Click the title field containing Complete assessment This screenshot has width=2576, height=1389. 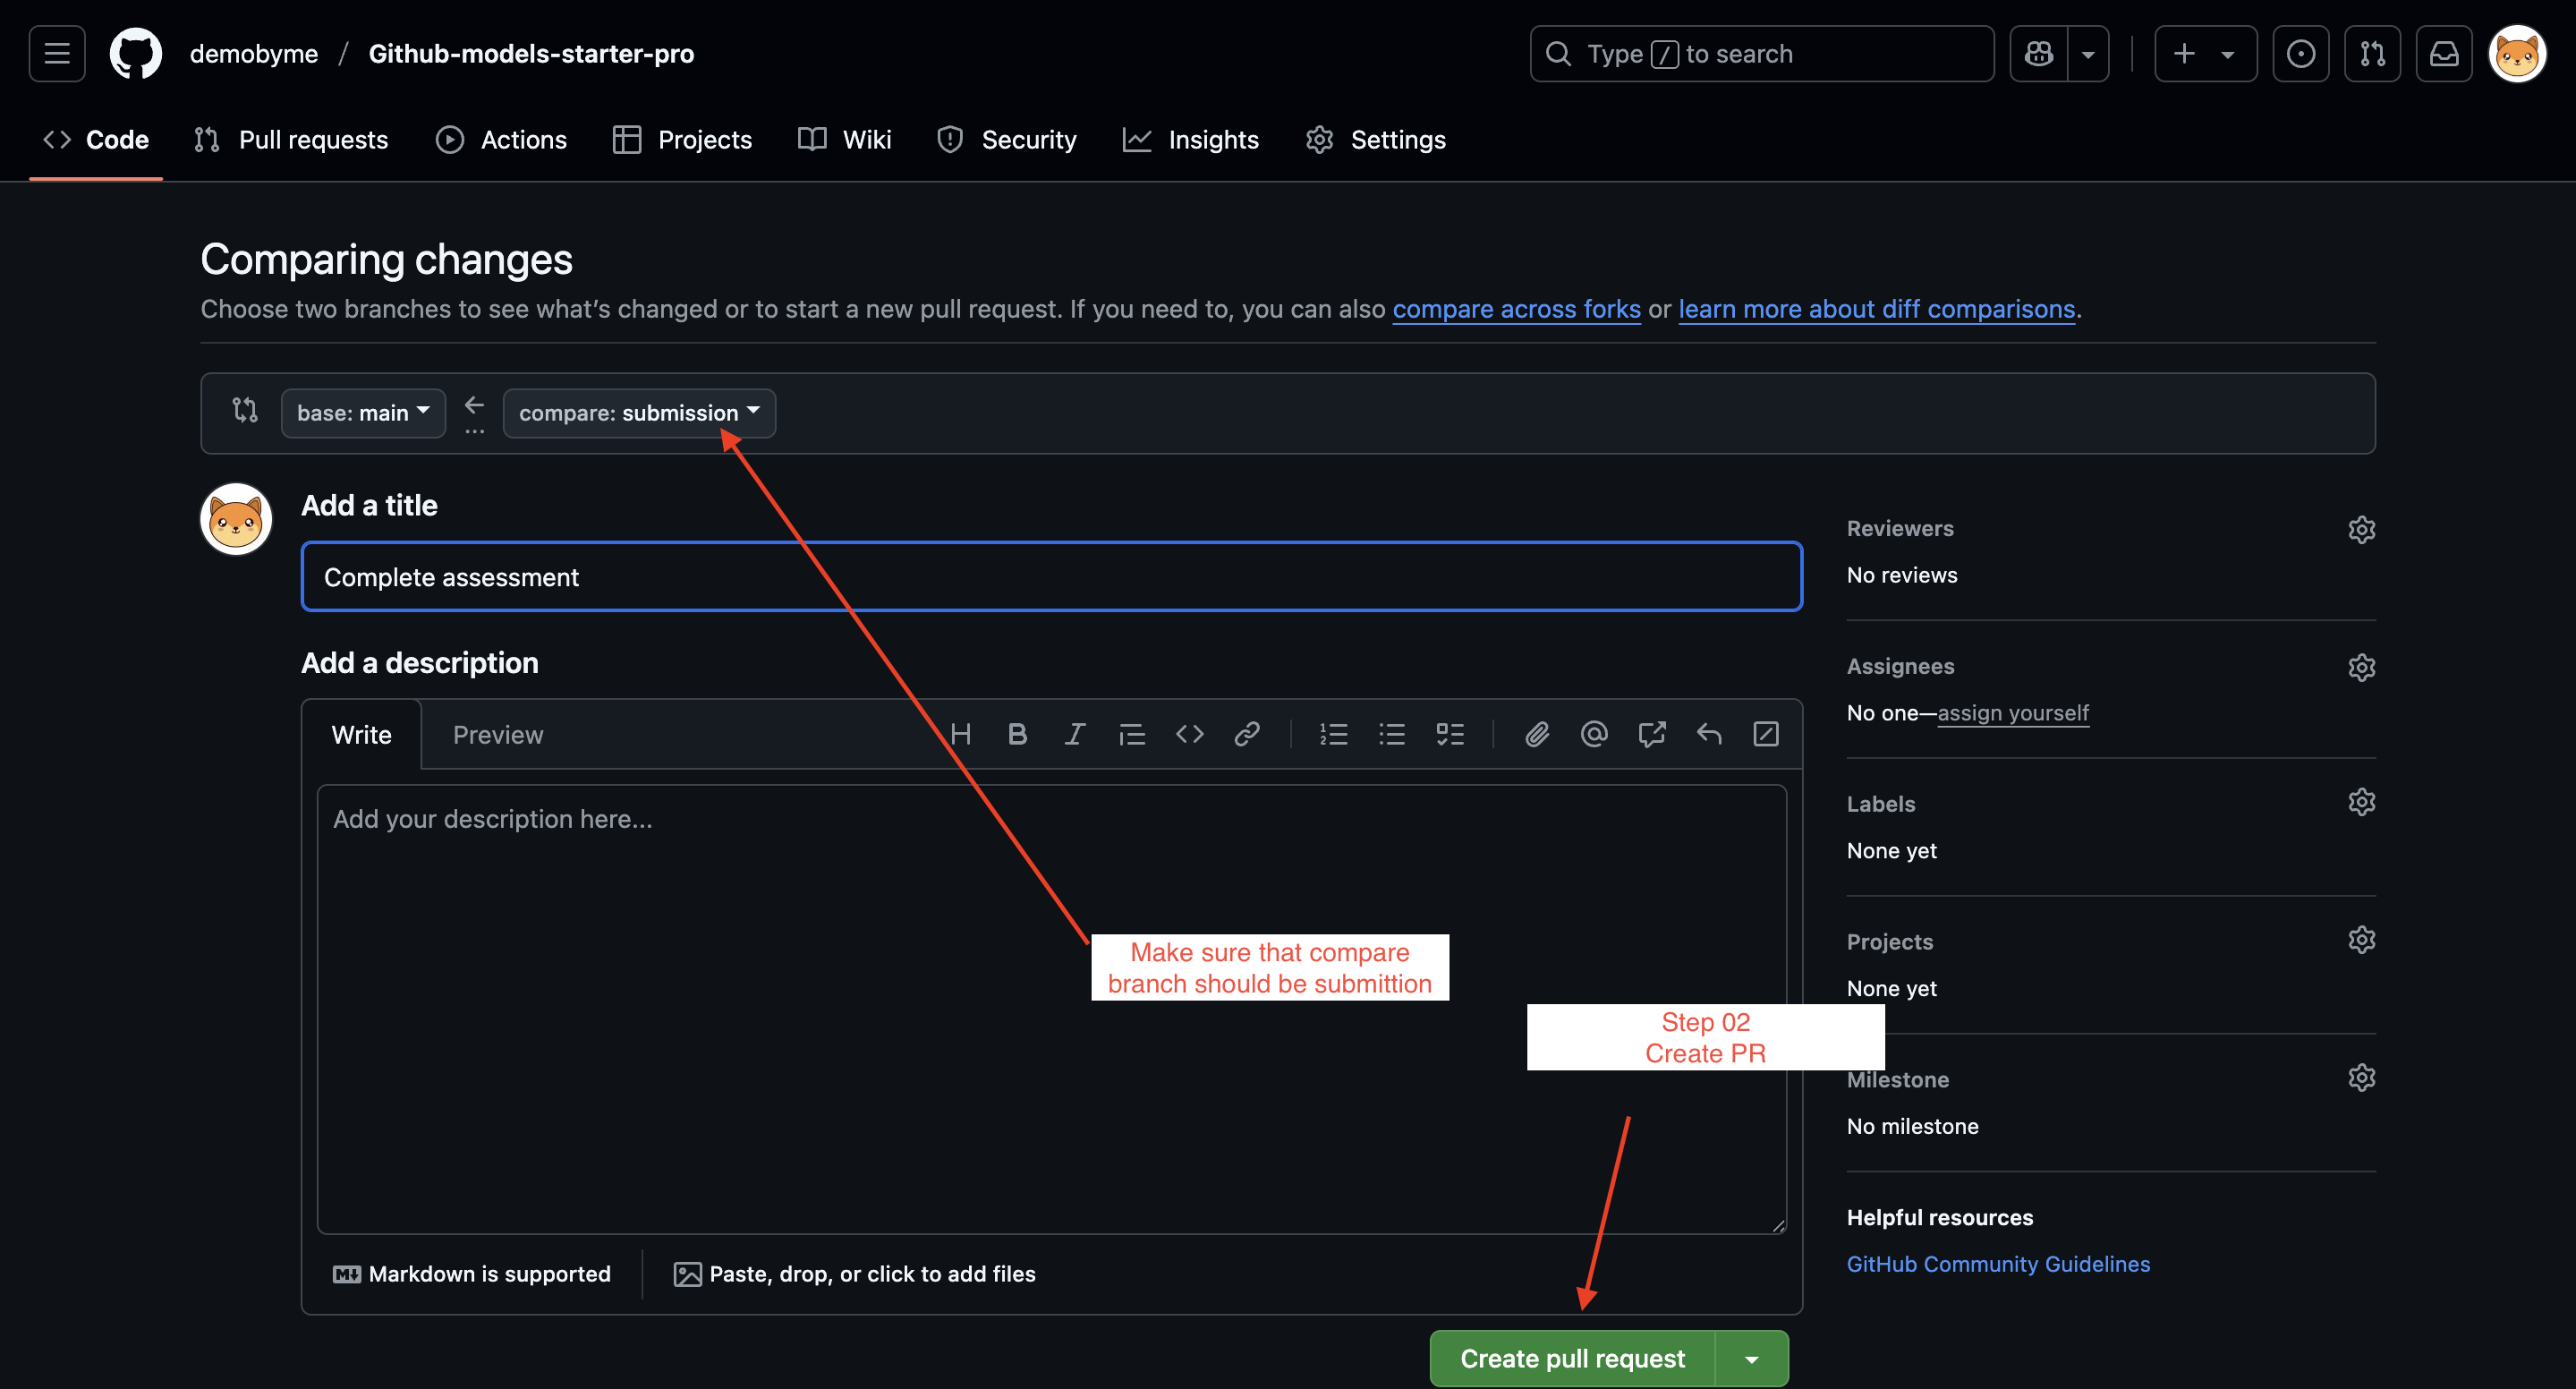1051,576
